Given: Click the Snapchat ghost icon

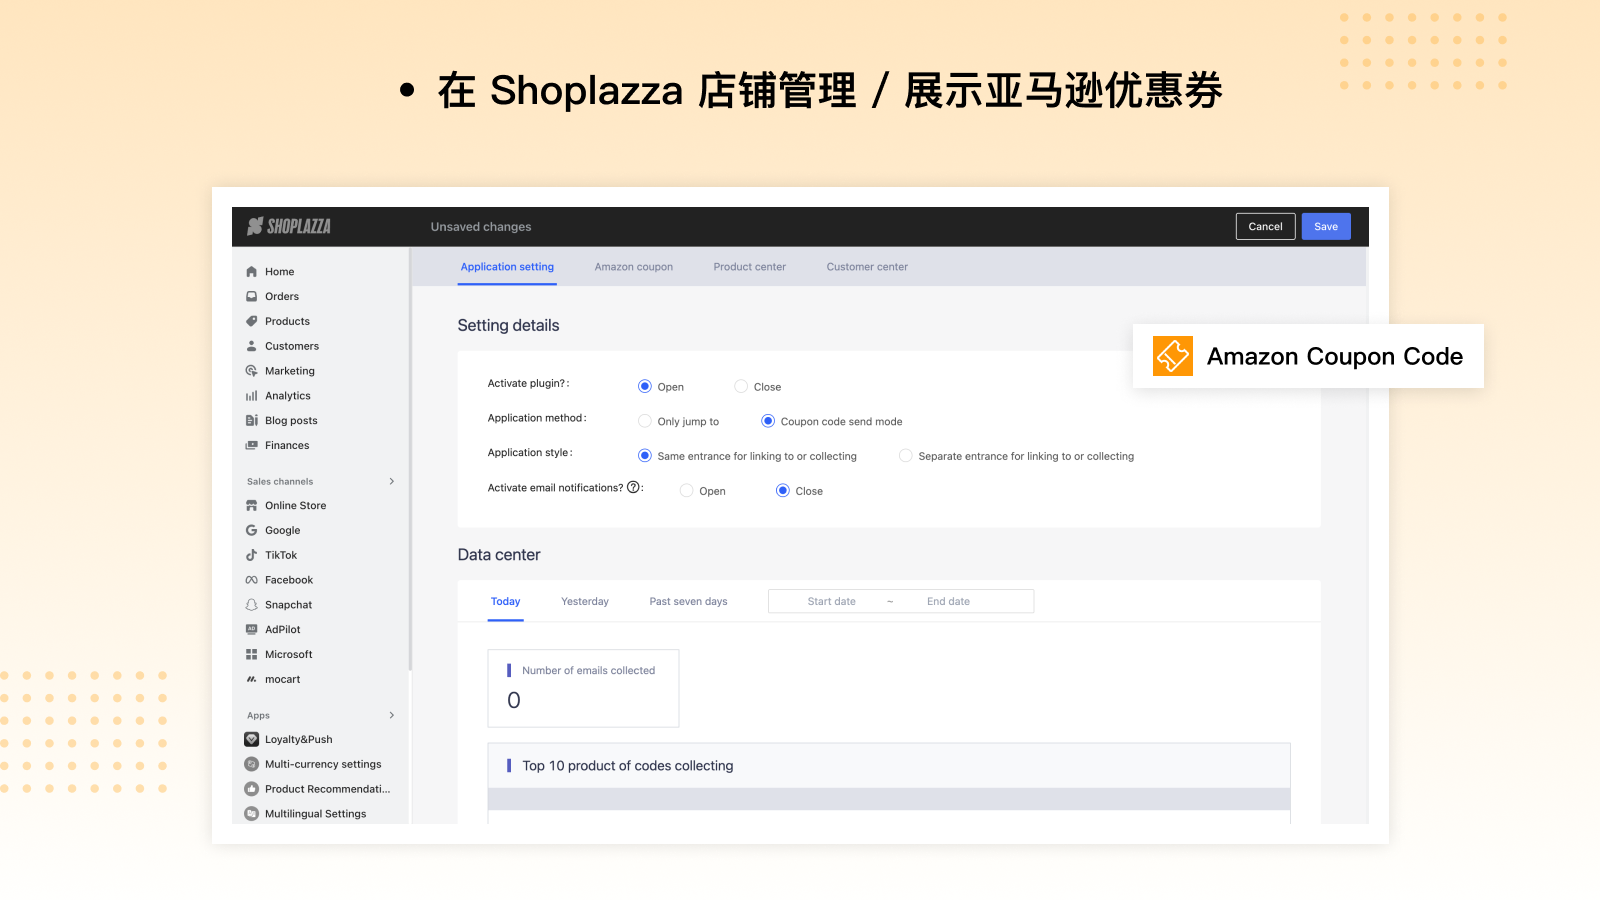Looking at the screenshot, I should (x=252, y=605).
